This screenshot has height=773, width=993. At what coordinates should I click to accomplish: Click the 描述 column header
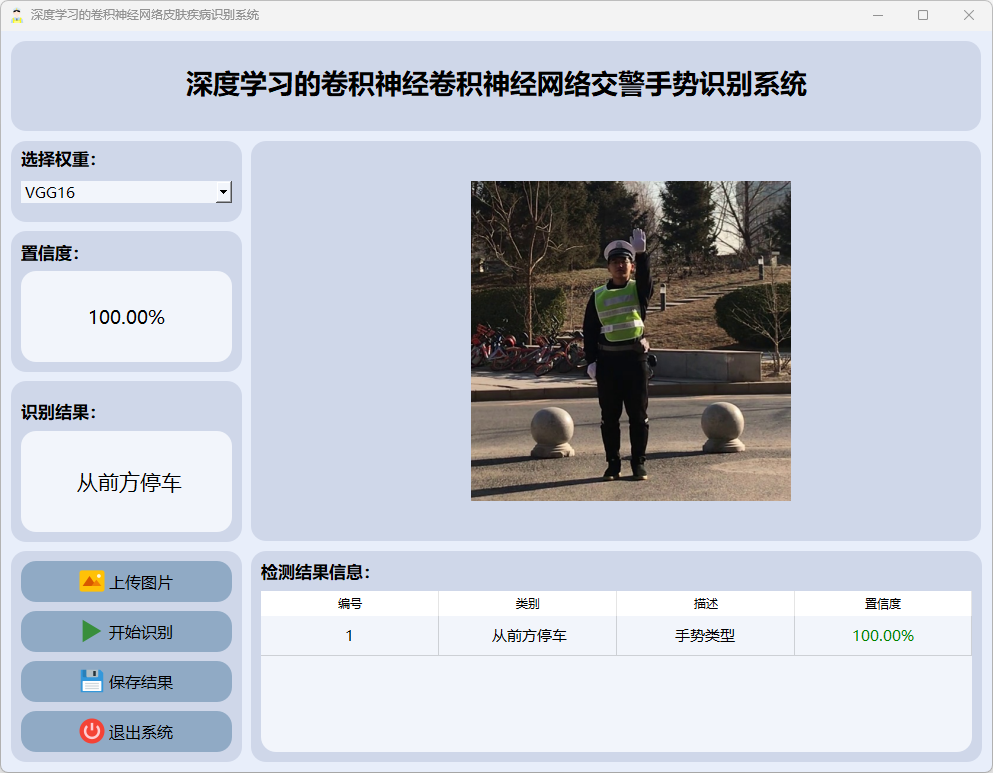click(x=705, y=603)
